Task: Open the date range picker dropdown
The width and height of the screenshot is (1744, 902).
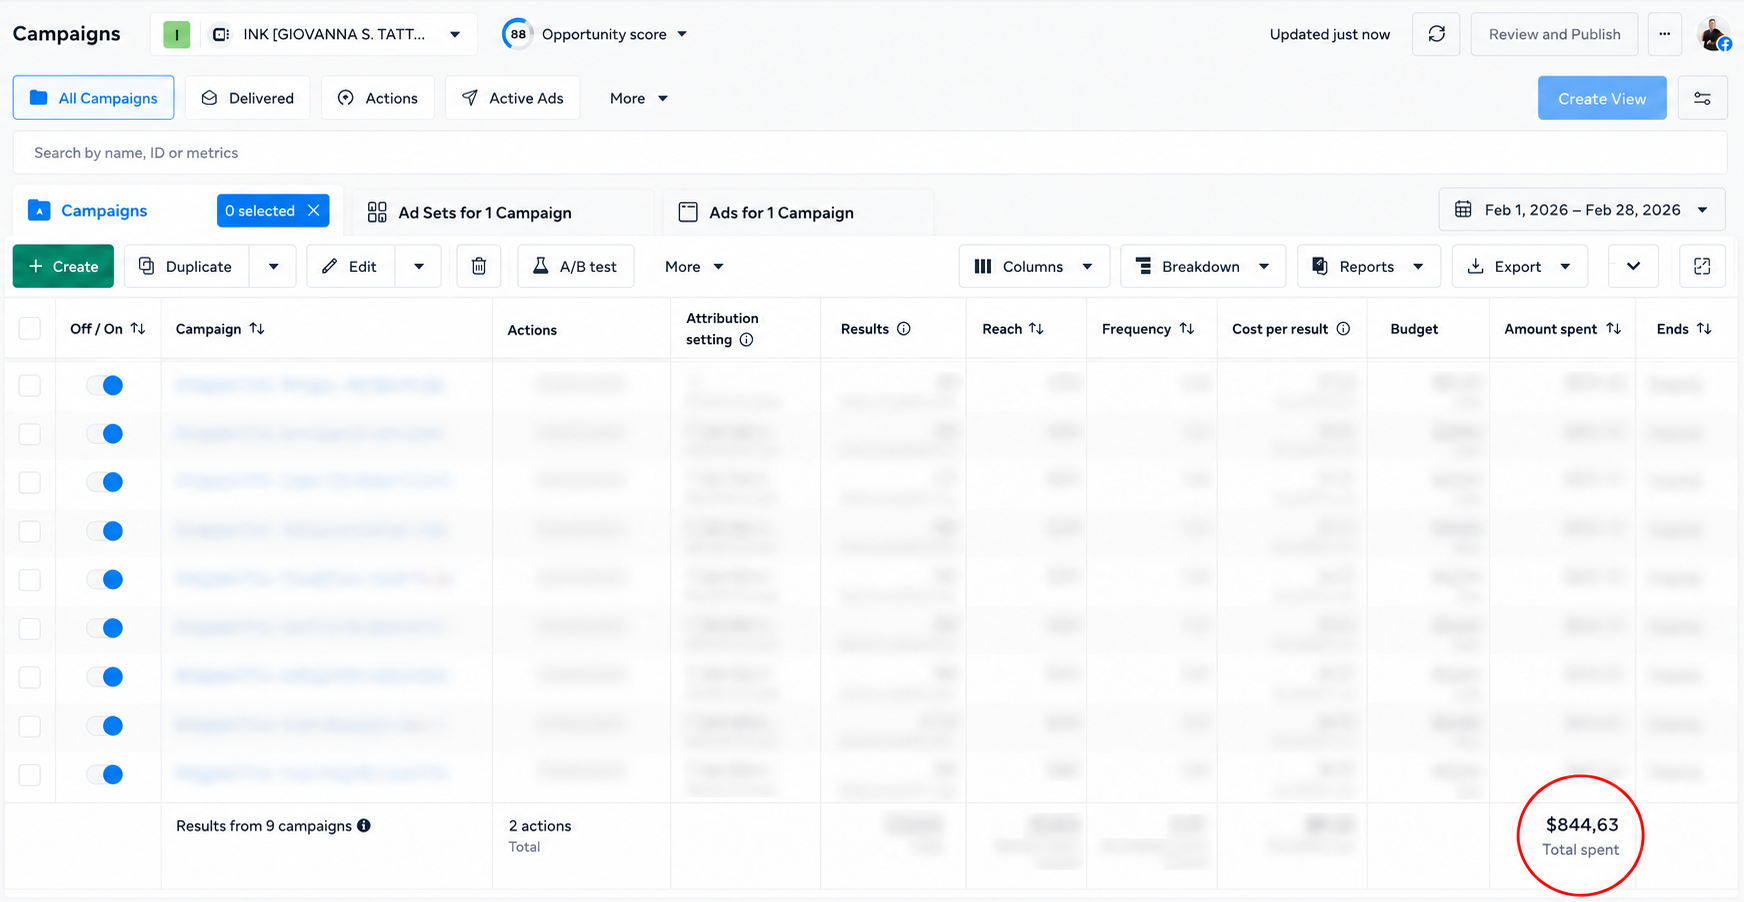Action: tap(1582, 209)
